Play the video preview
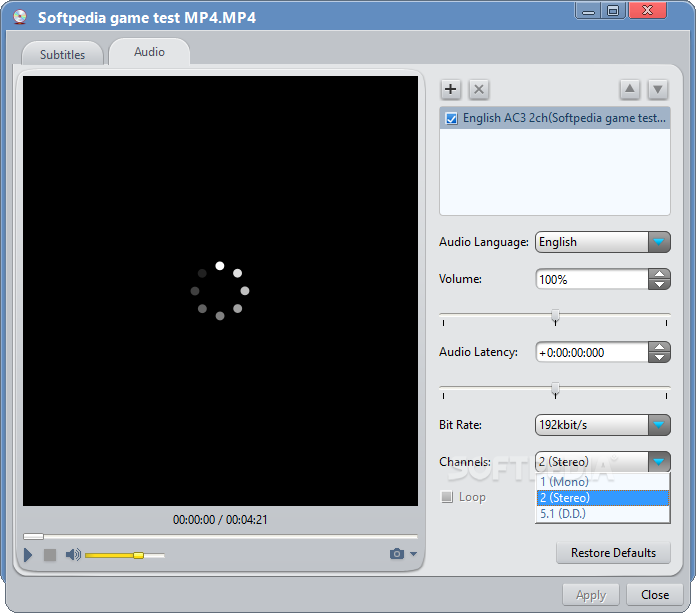The width and height of the screenshot is (696, 613). 28,555
